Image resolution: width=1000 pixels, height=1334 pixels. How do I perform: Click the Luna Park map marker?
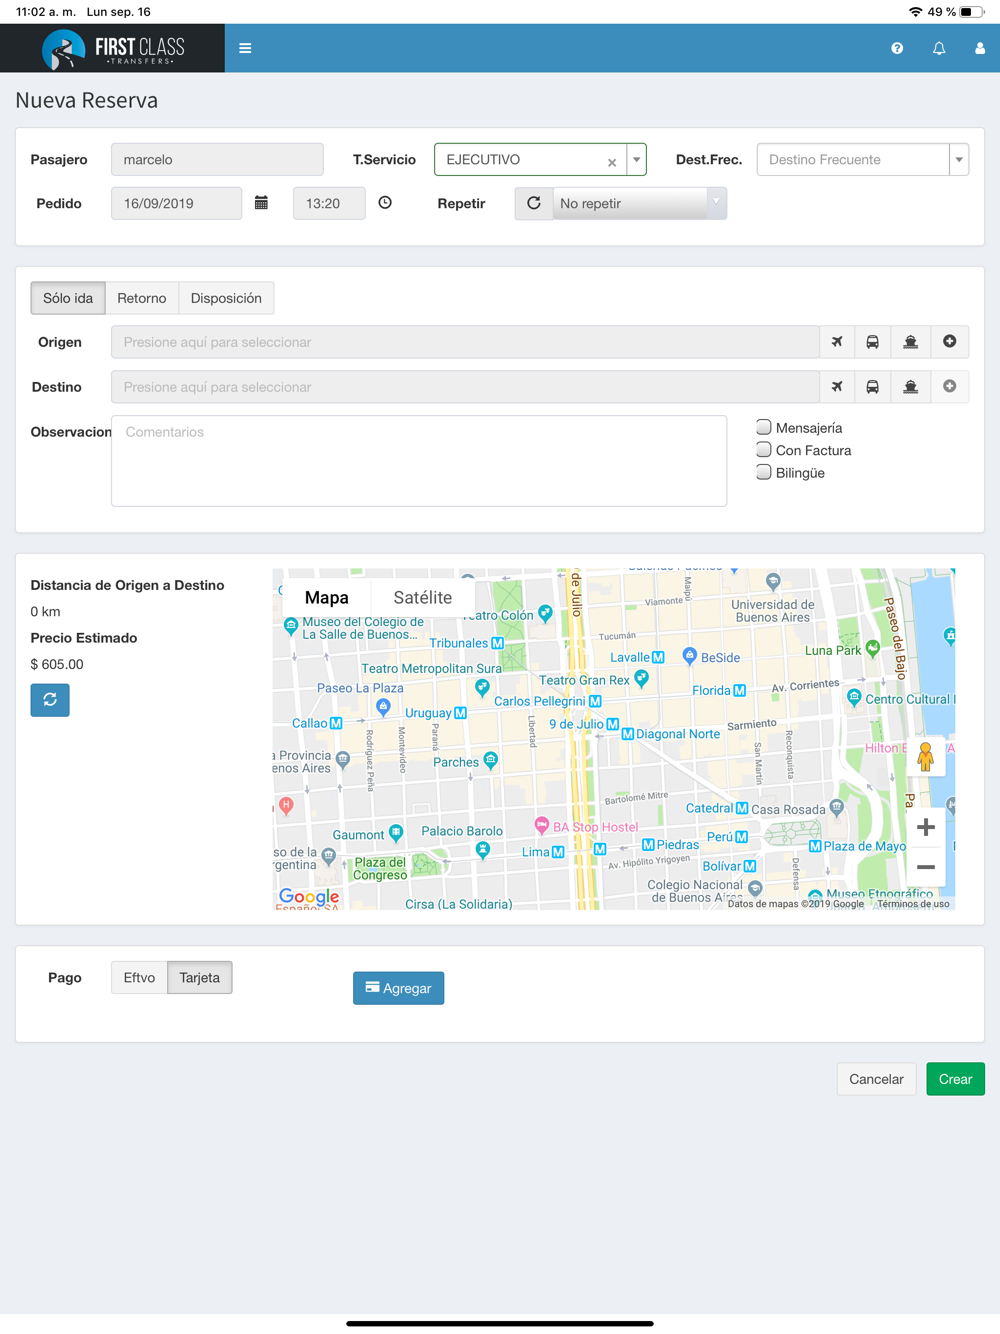(x=873, y=648)
